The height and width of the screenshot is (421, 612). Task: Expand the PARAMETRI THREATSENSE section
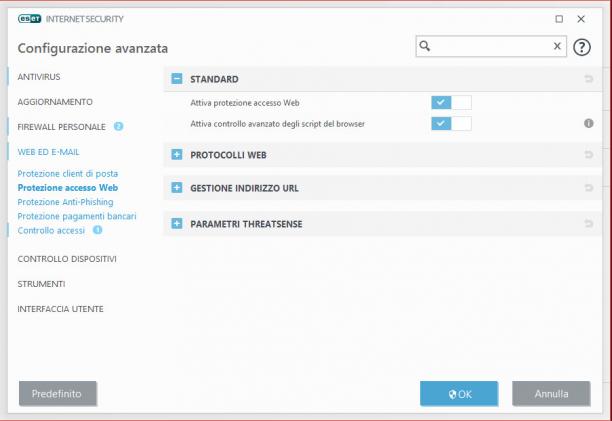point(177,224)
